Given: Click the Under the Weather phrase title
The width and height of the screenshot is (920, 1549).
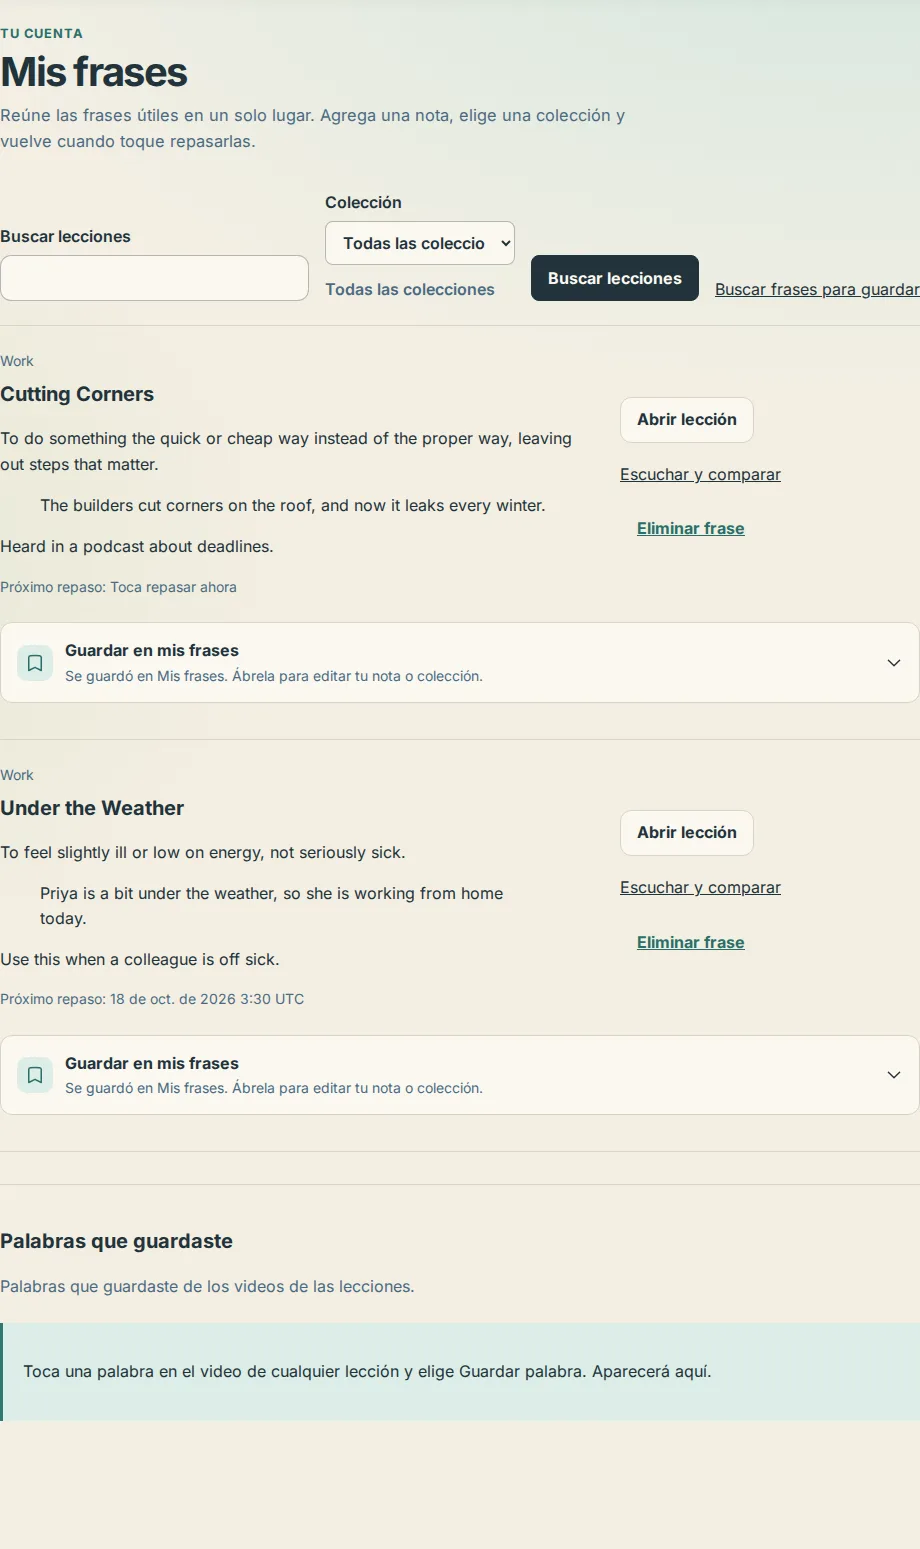Looking at the screenshot, I should click(x=92, y=808).
